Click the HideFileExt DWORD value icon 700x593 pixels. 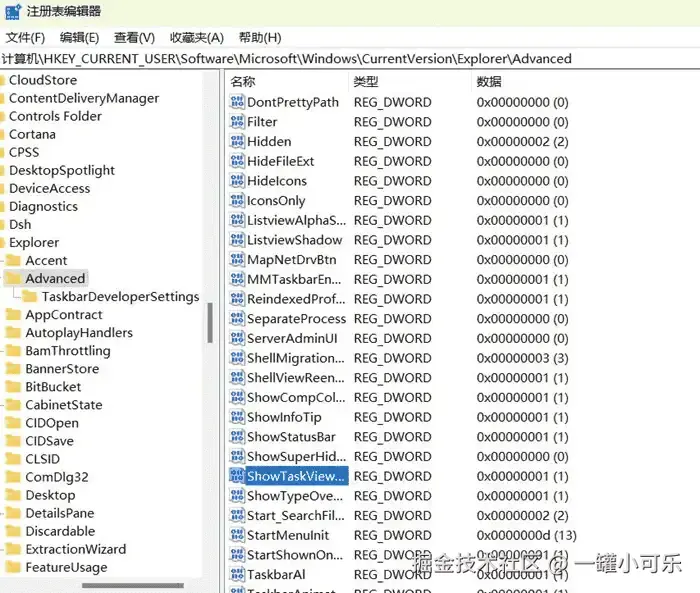click(x=237, y=161)
